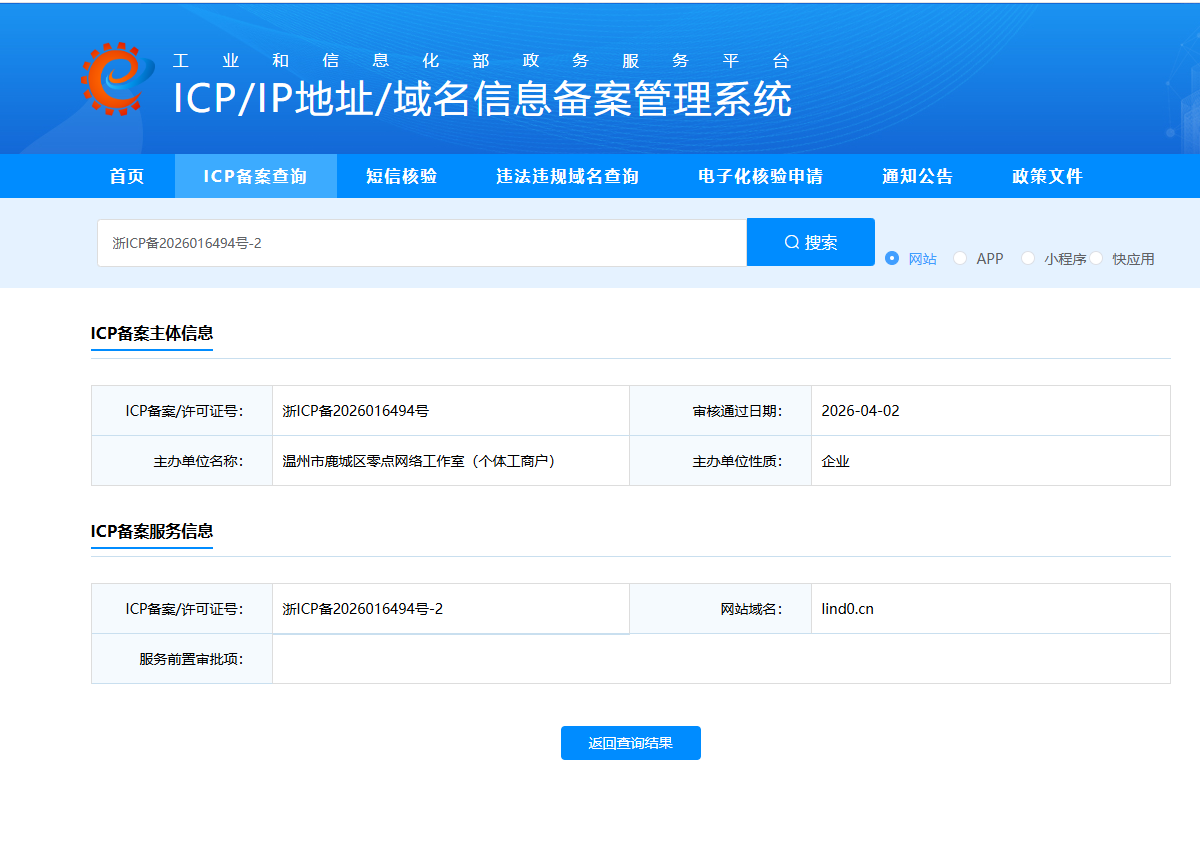Open the 首页 nav tab
1200x849 pixels.
(x=127, y=176)
